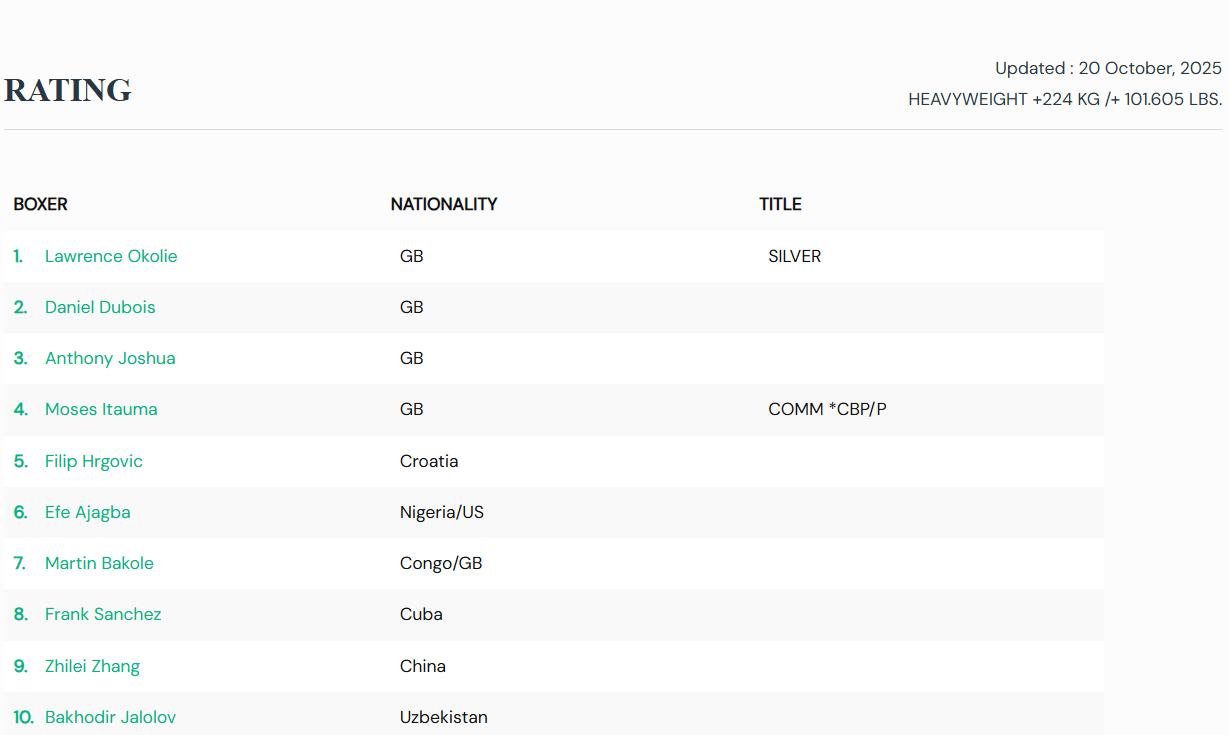The image size is (1229, 735).
Task: Click the BOXER column header
Action: pos(40,204)
